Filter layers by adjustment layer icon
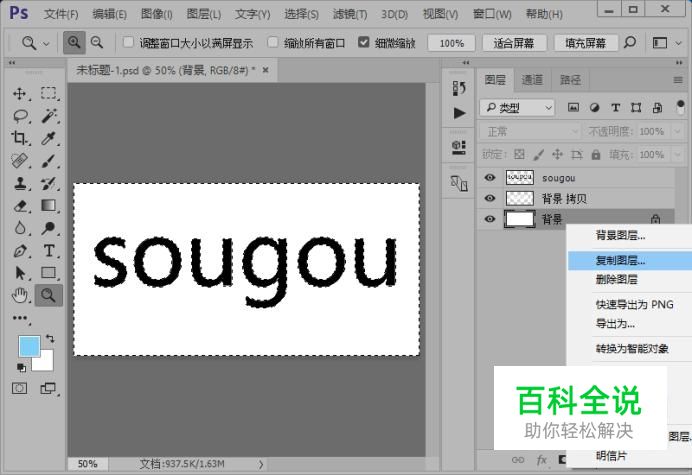The width and height of the screenshot is (692, 475). point(594,107)
